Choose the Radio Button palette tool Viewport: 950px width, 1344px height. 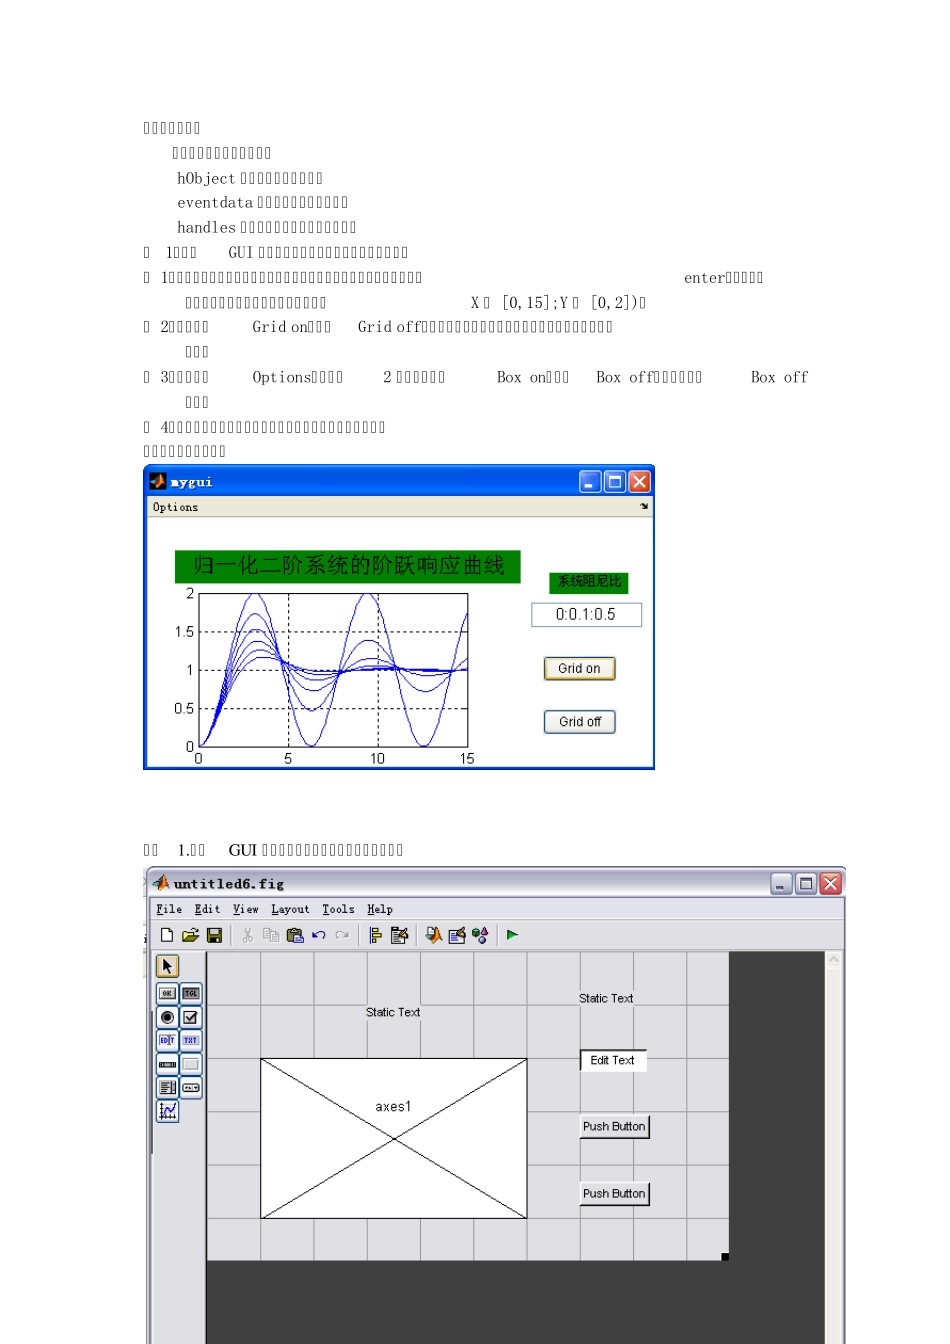point(167,1017)
